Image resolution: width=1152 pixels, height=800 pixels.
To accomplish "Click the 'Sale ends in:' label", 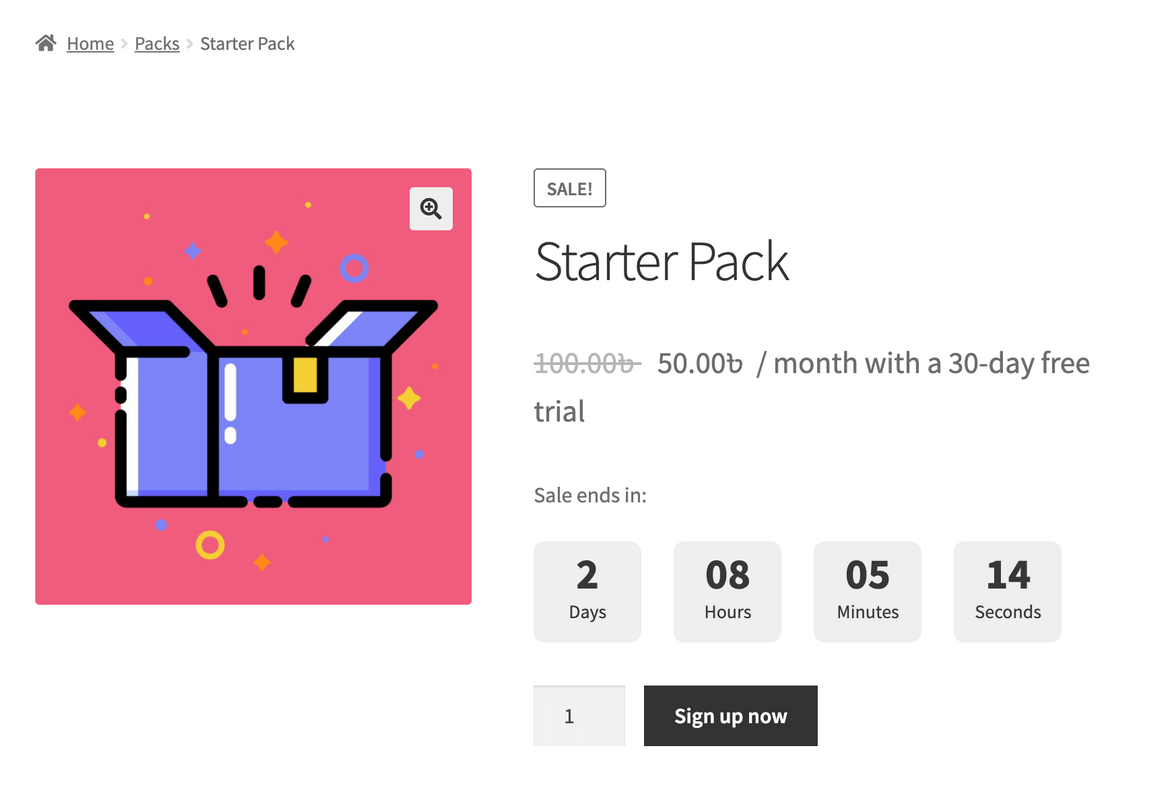I will click(590, 495).
